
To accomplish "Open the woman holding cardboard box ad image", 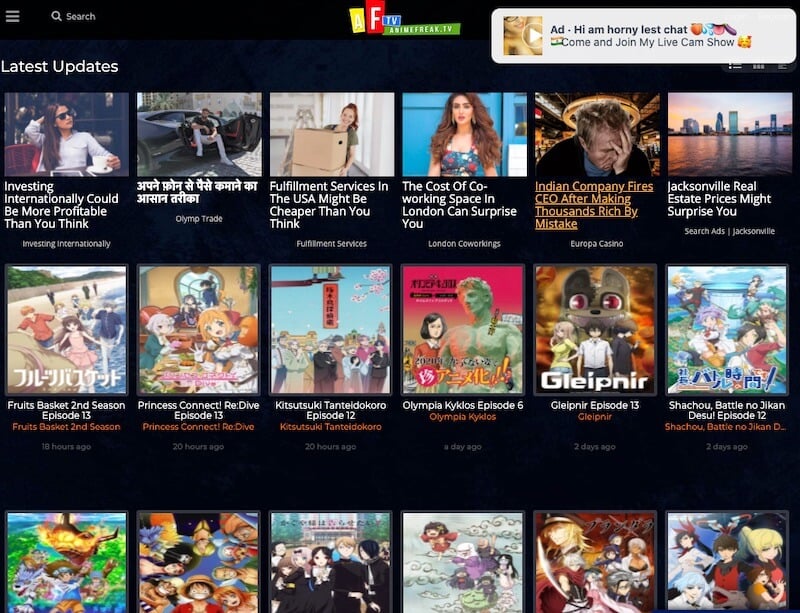I will 332,134.
